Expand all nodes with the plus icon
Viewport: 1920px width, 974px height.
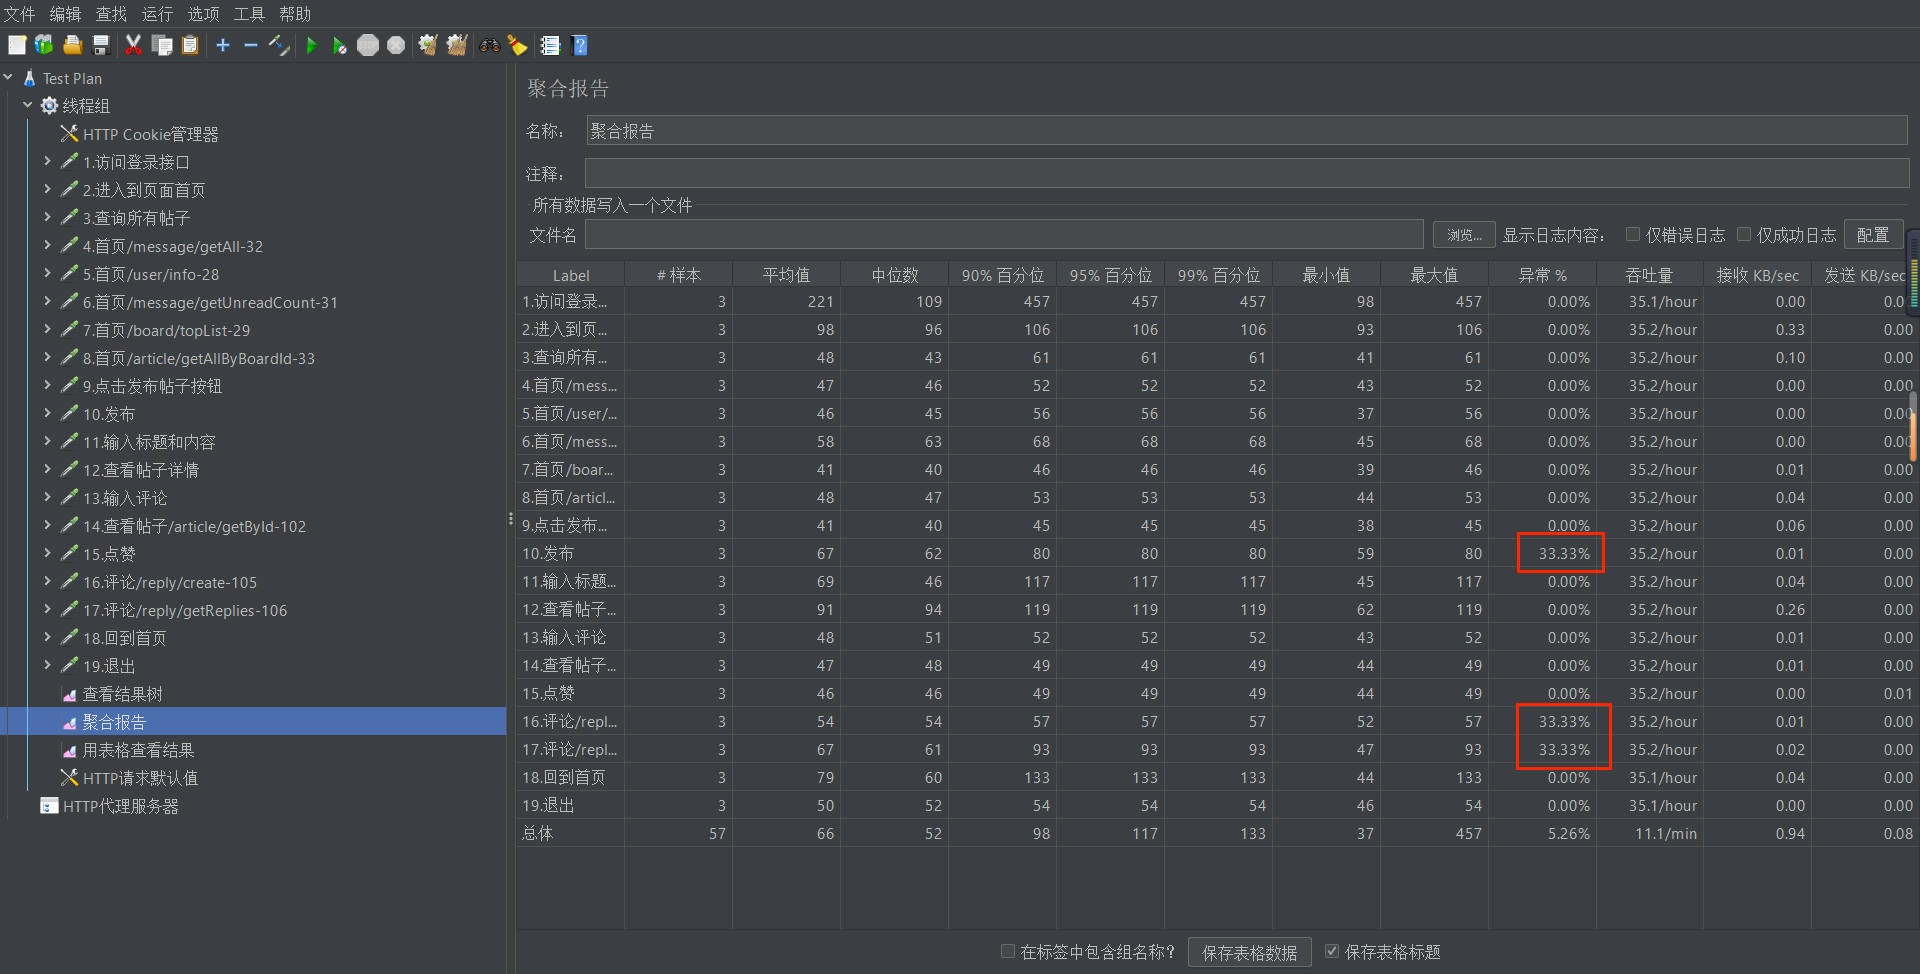[223, 45]
